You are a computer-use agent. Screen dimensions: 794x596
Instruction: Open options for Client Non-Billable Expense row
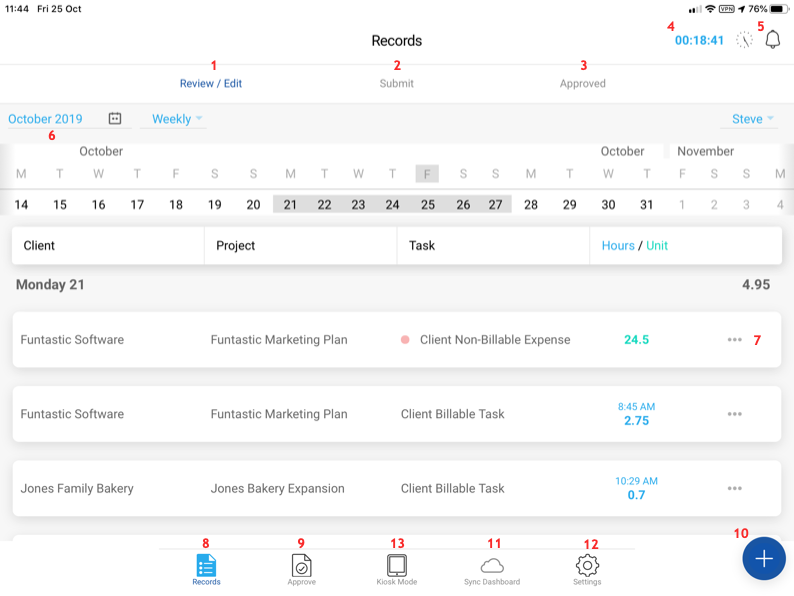click(735, 339)
